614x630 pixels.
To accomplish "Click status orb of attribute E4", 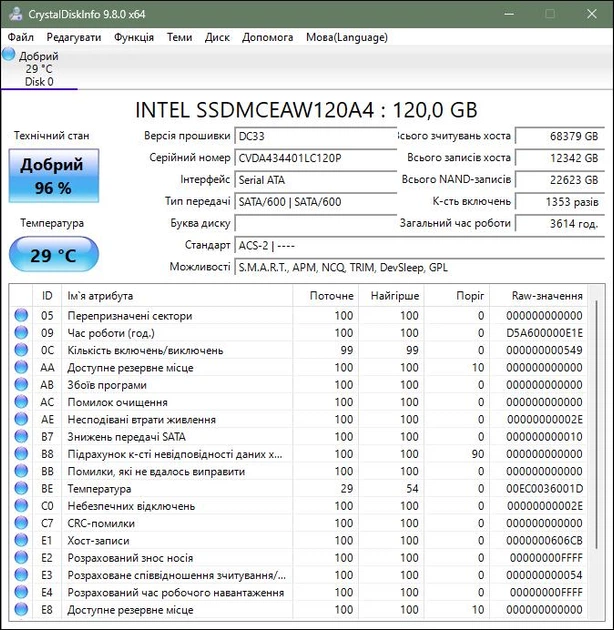I will [x=21, y=592].
